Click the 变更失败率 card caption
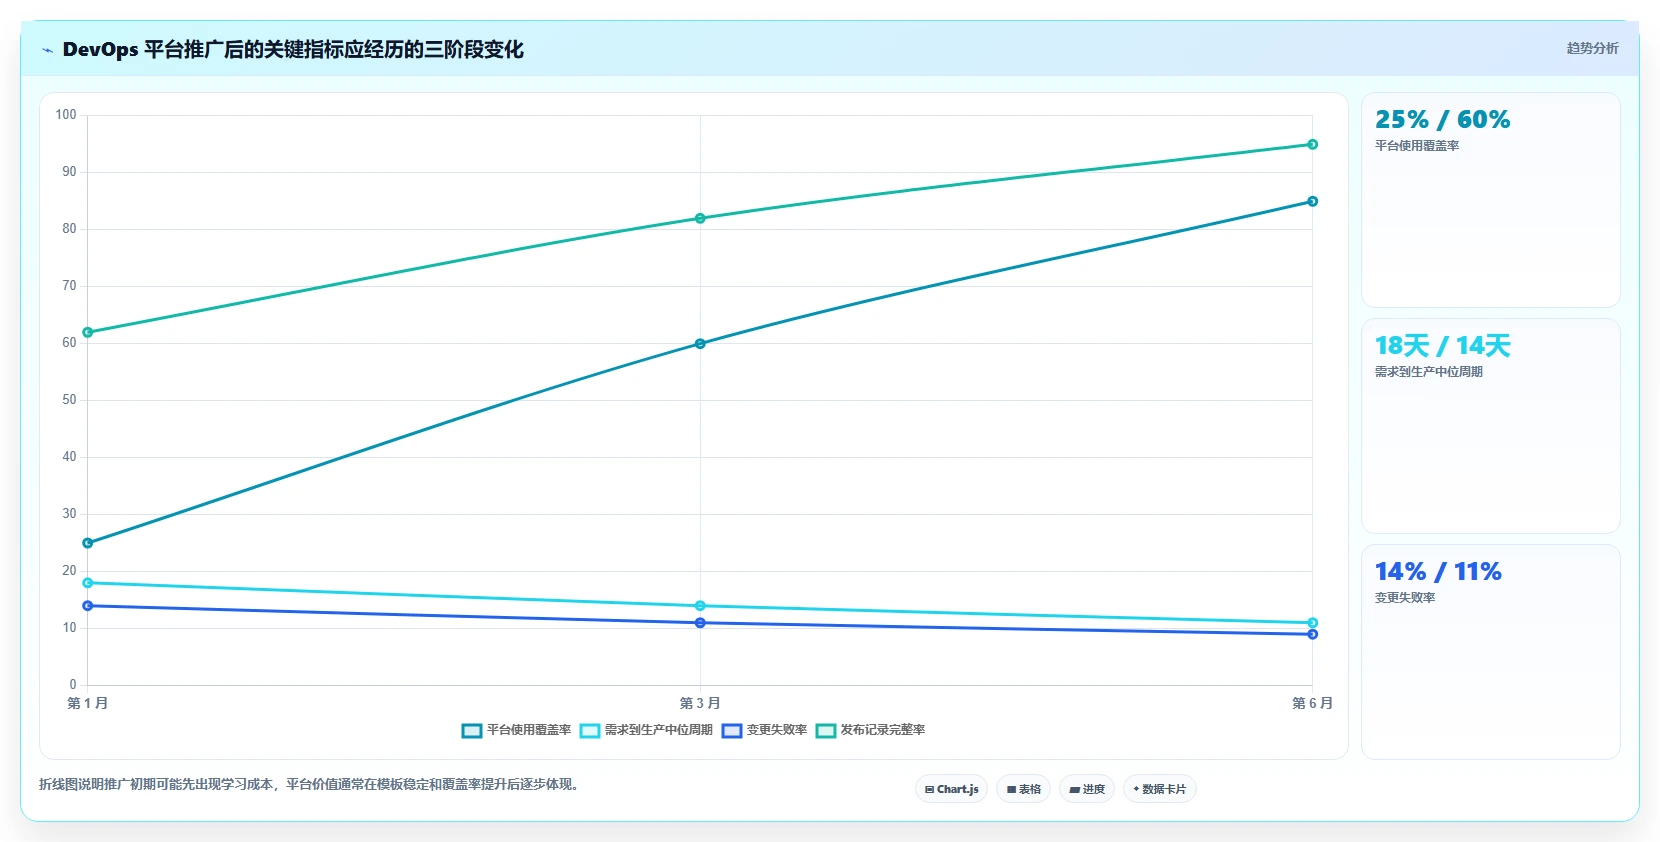The image size is (1660, 842). (1405, 598)
